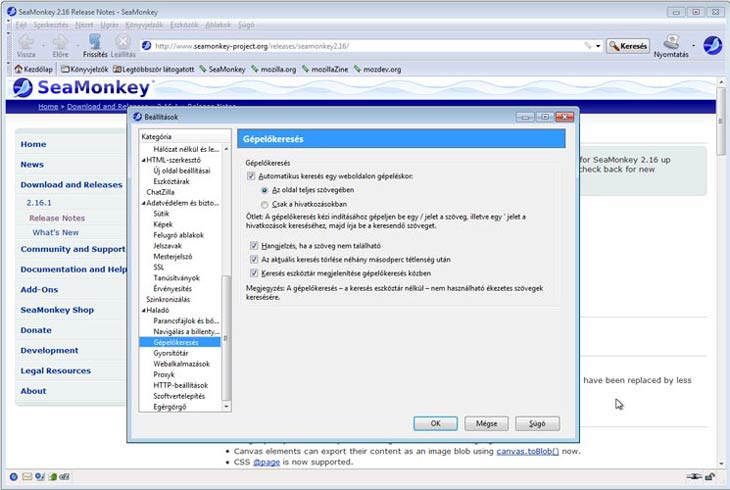Click the online/offline connection icon
This screenshot has height=490, width=730.
(x=694, y=476)
